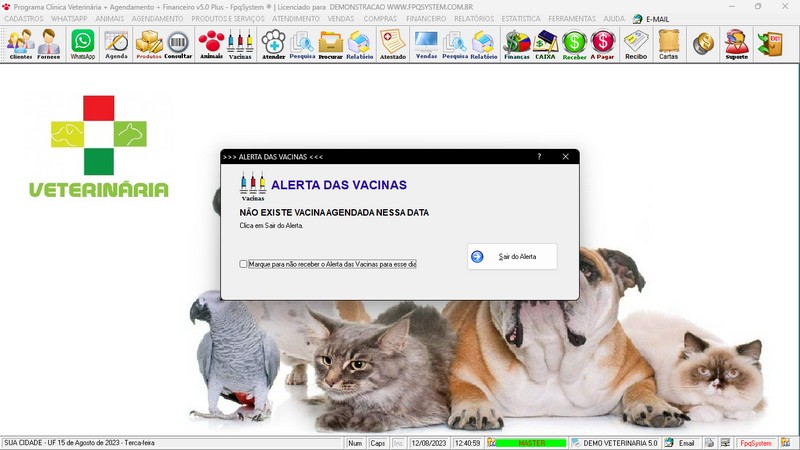The image size is (800, 450).
Task: Click the alert dialog help question mark
Action: coord(539,157)
